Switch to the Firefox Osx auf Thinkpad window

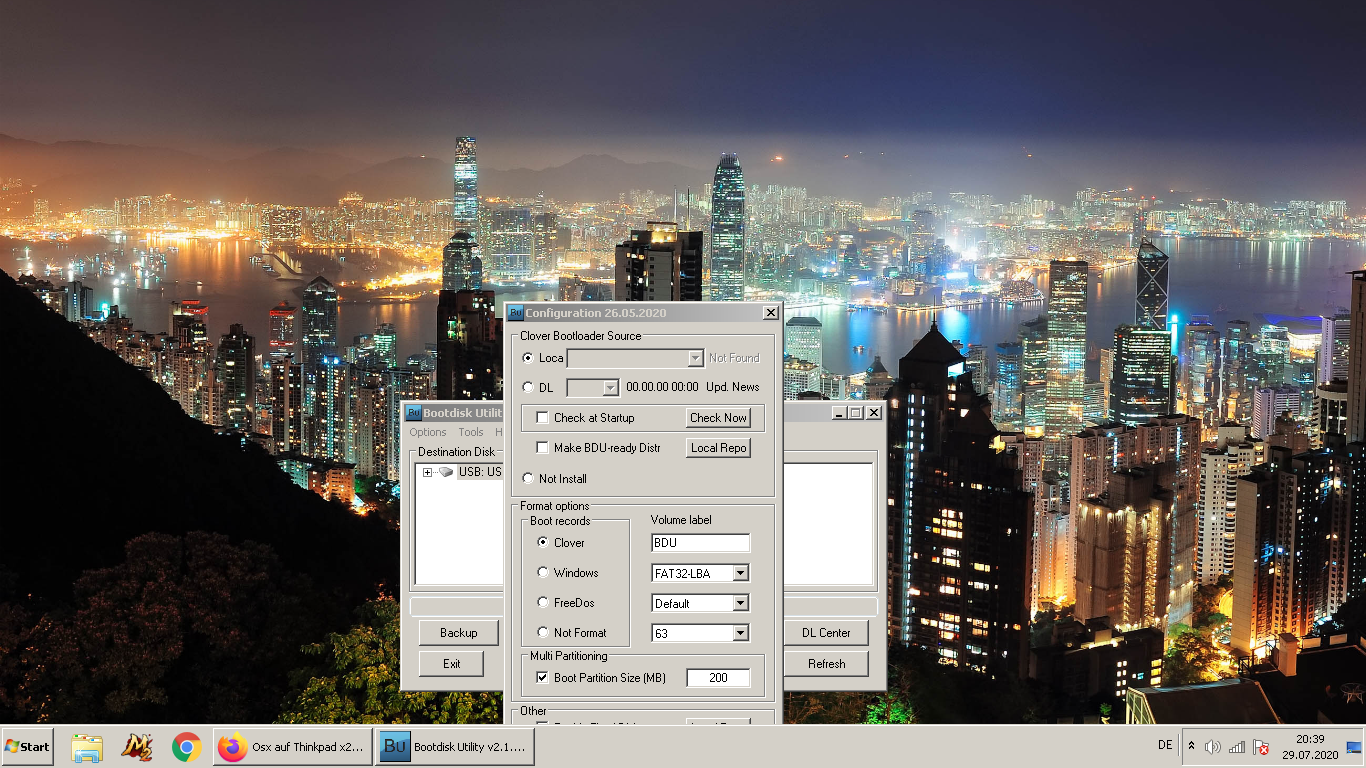[291, 747]
